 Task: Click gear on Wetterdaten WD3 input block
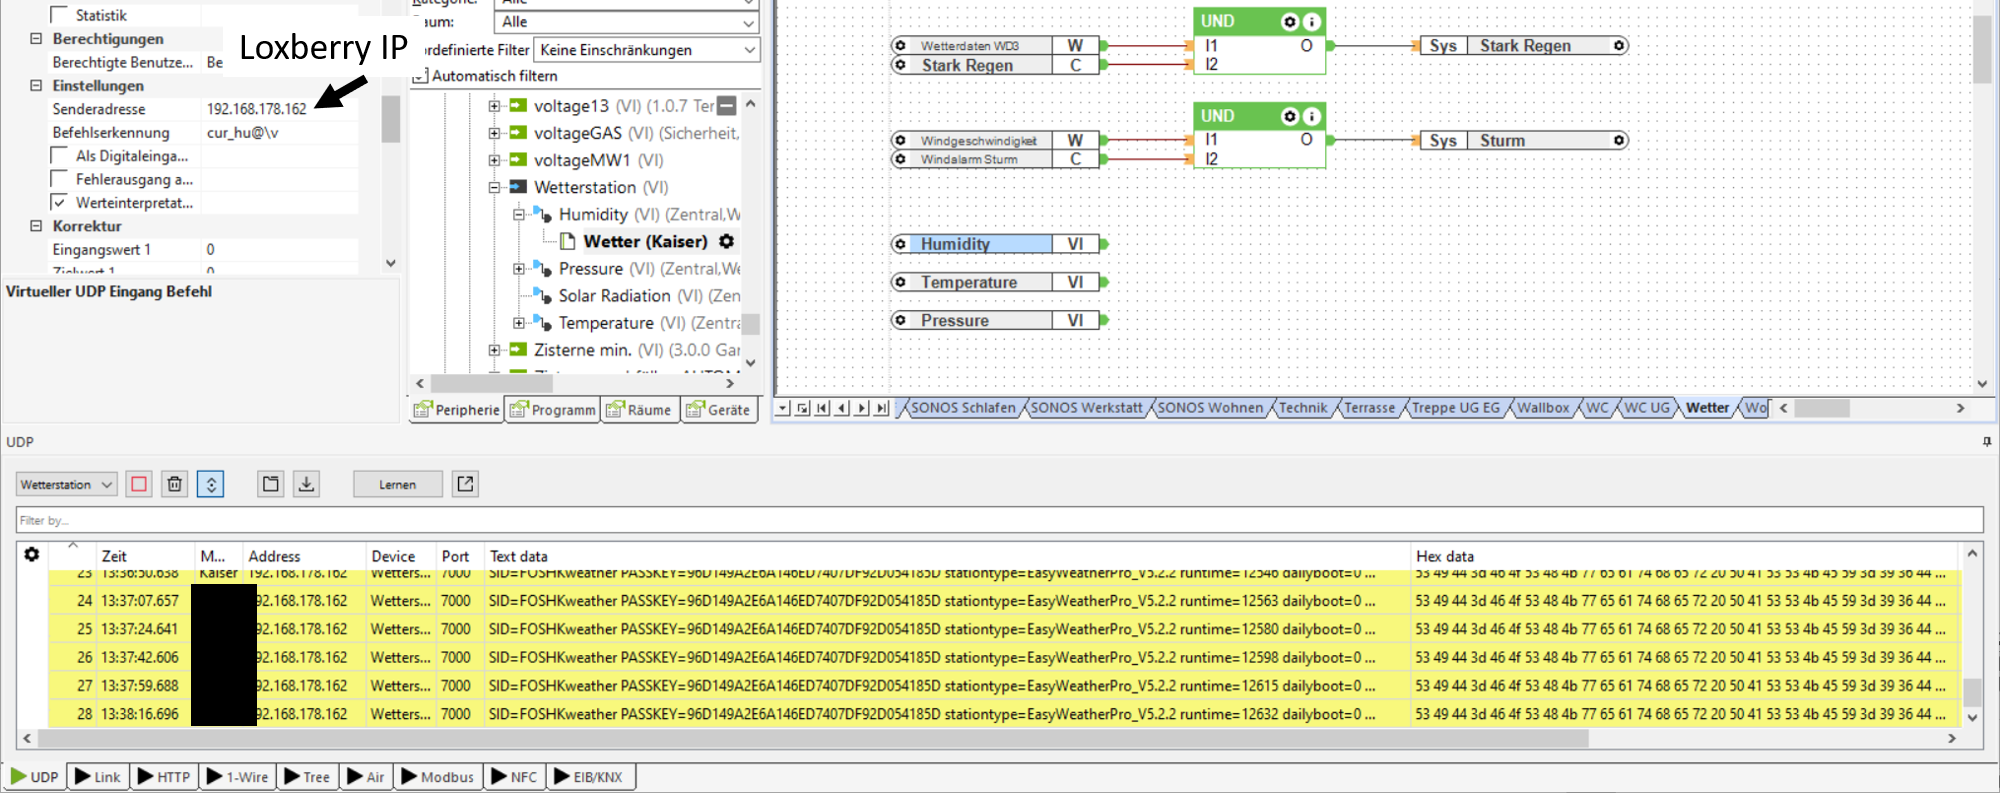pyautogui.click(x=901, y=46)
